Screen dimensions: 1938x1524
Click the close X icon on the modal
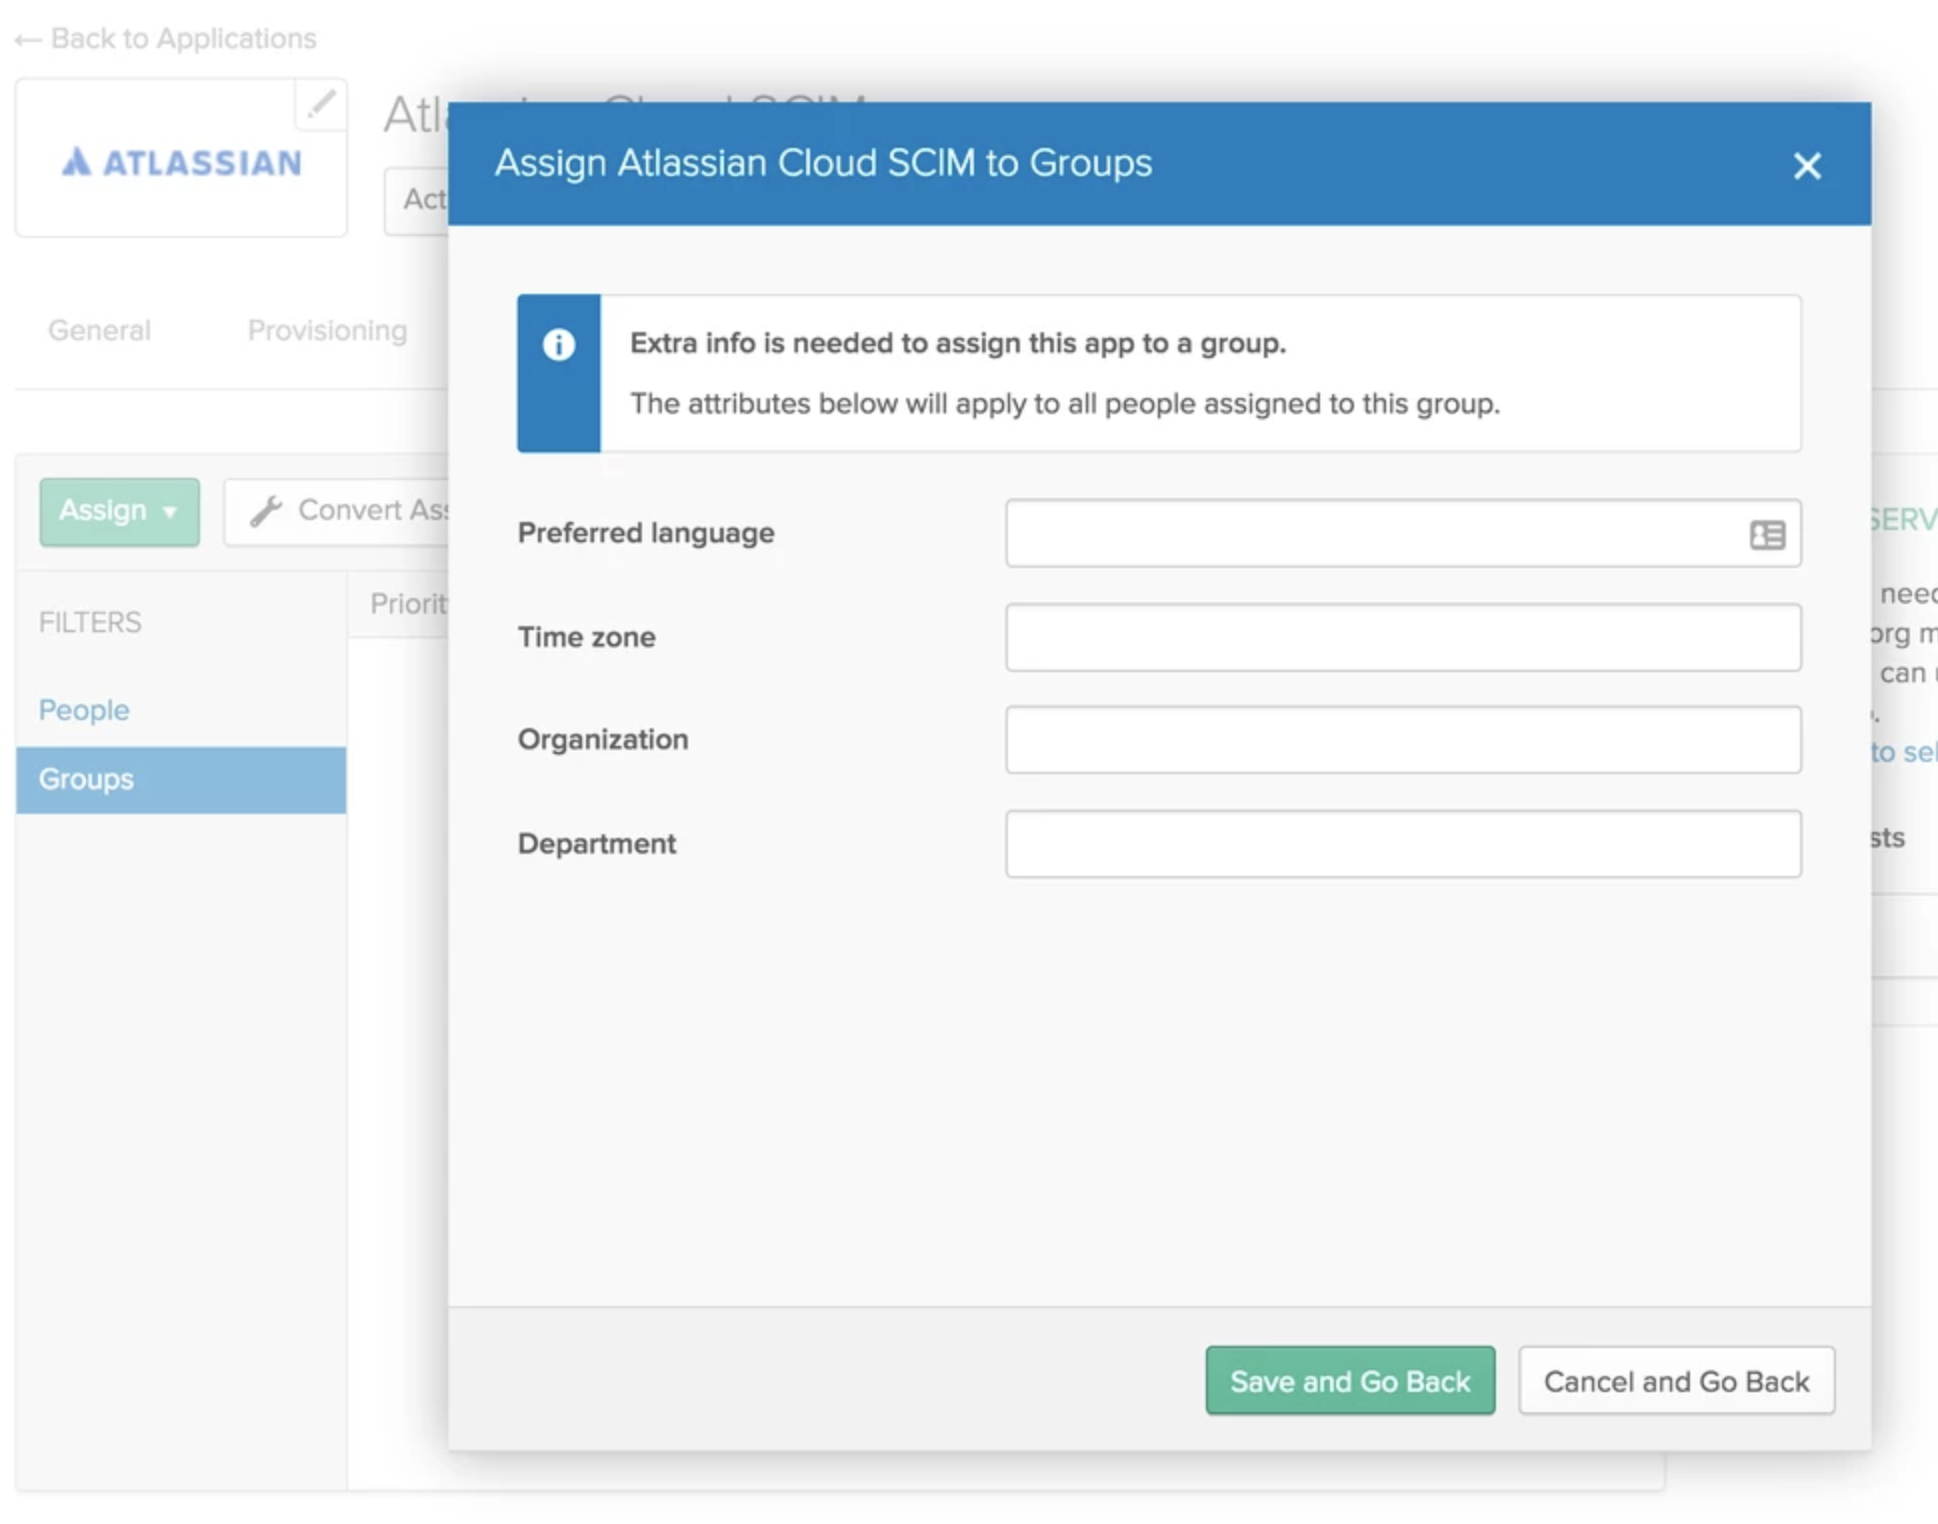tap(1806, 165)
